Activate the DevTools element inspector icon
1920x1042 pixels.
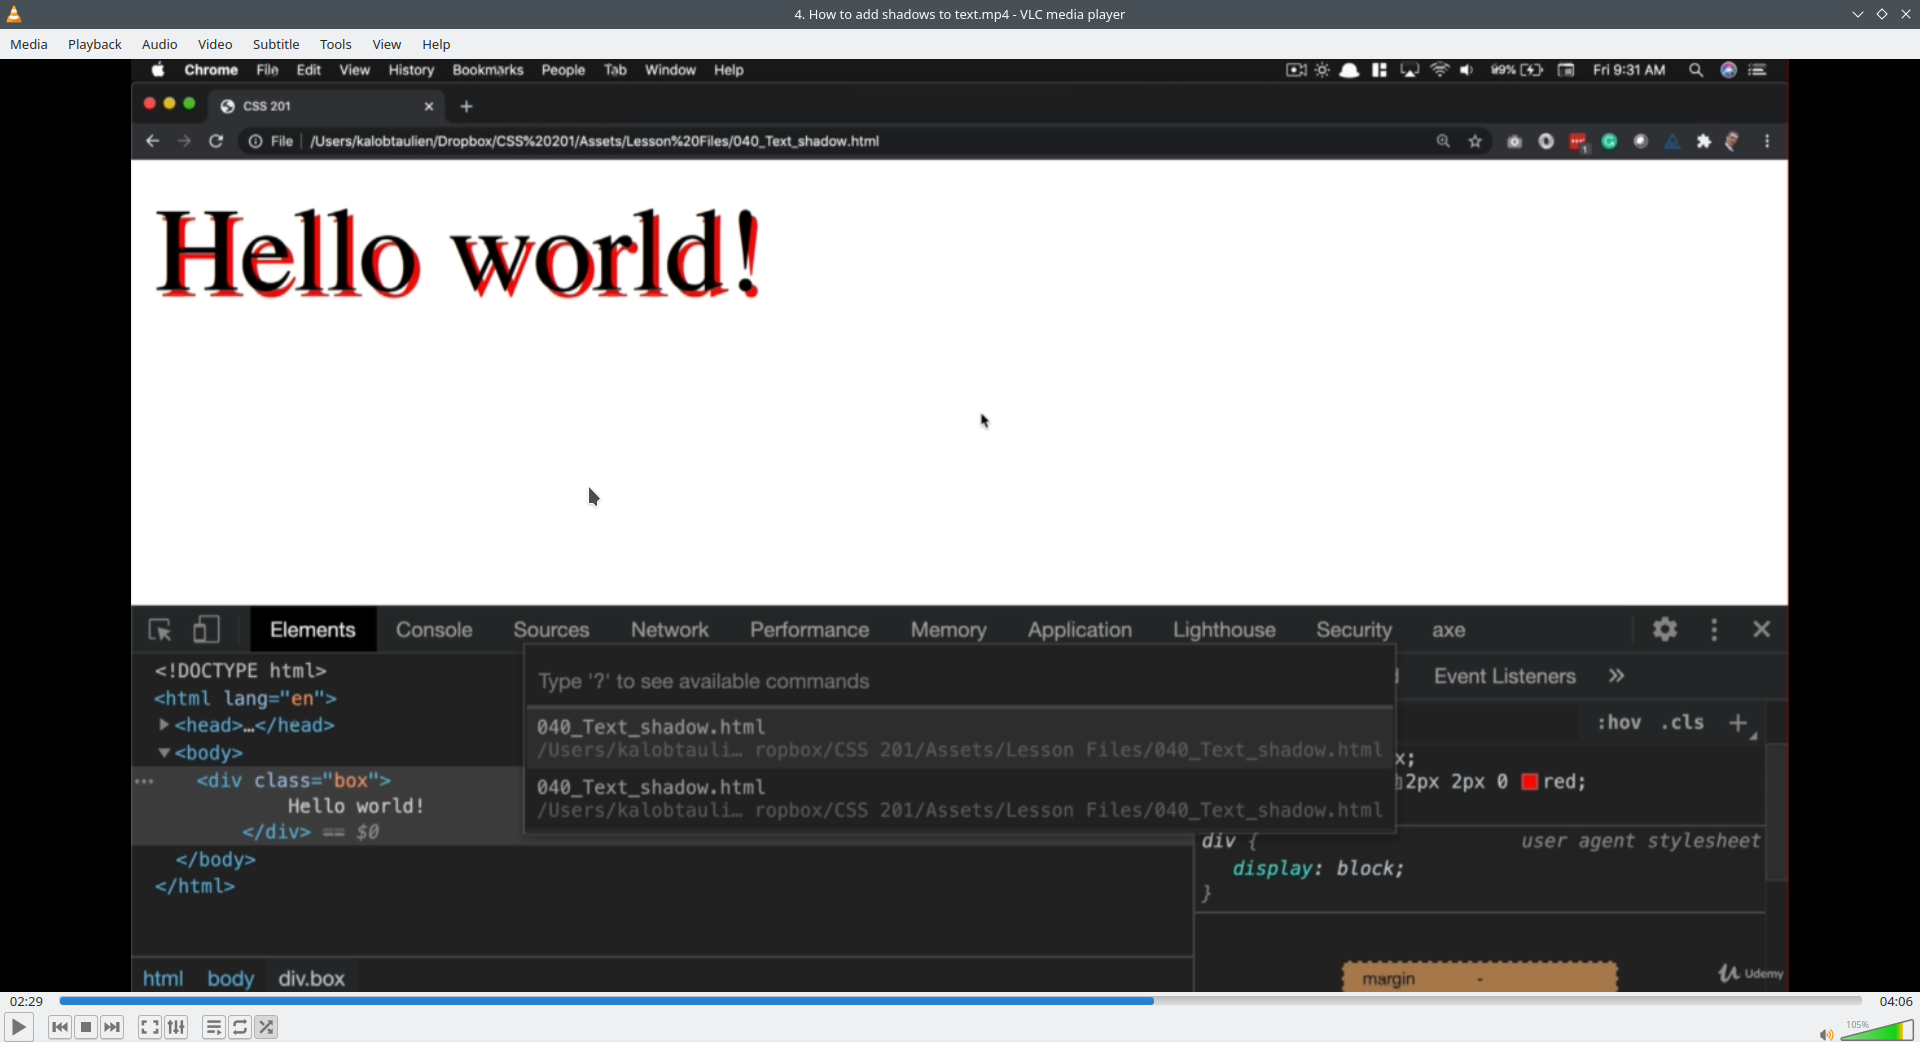click(x=160, y=630)
